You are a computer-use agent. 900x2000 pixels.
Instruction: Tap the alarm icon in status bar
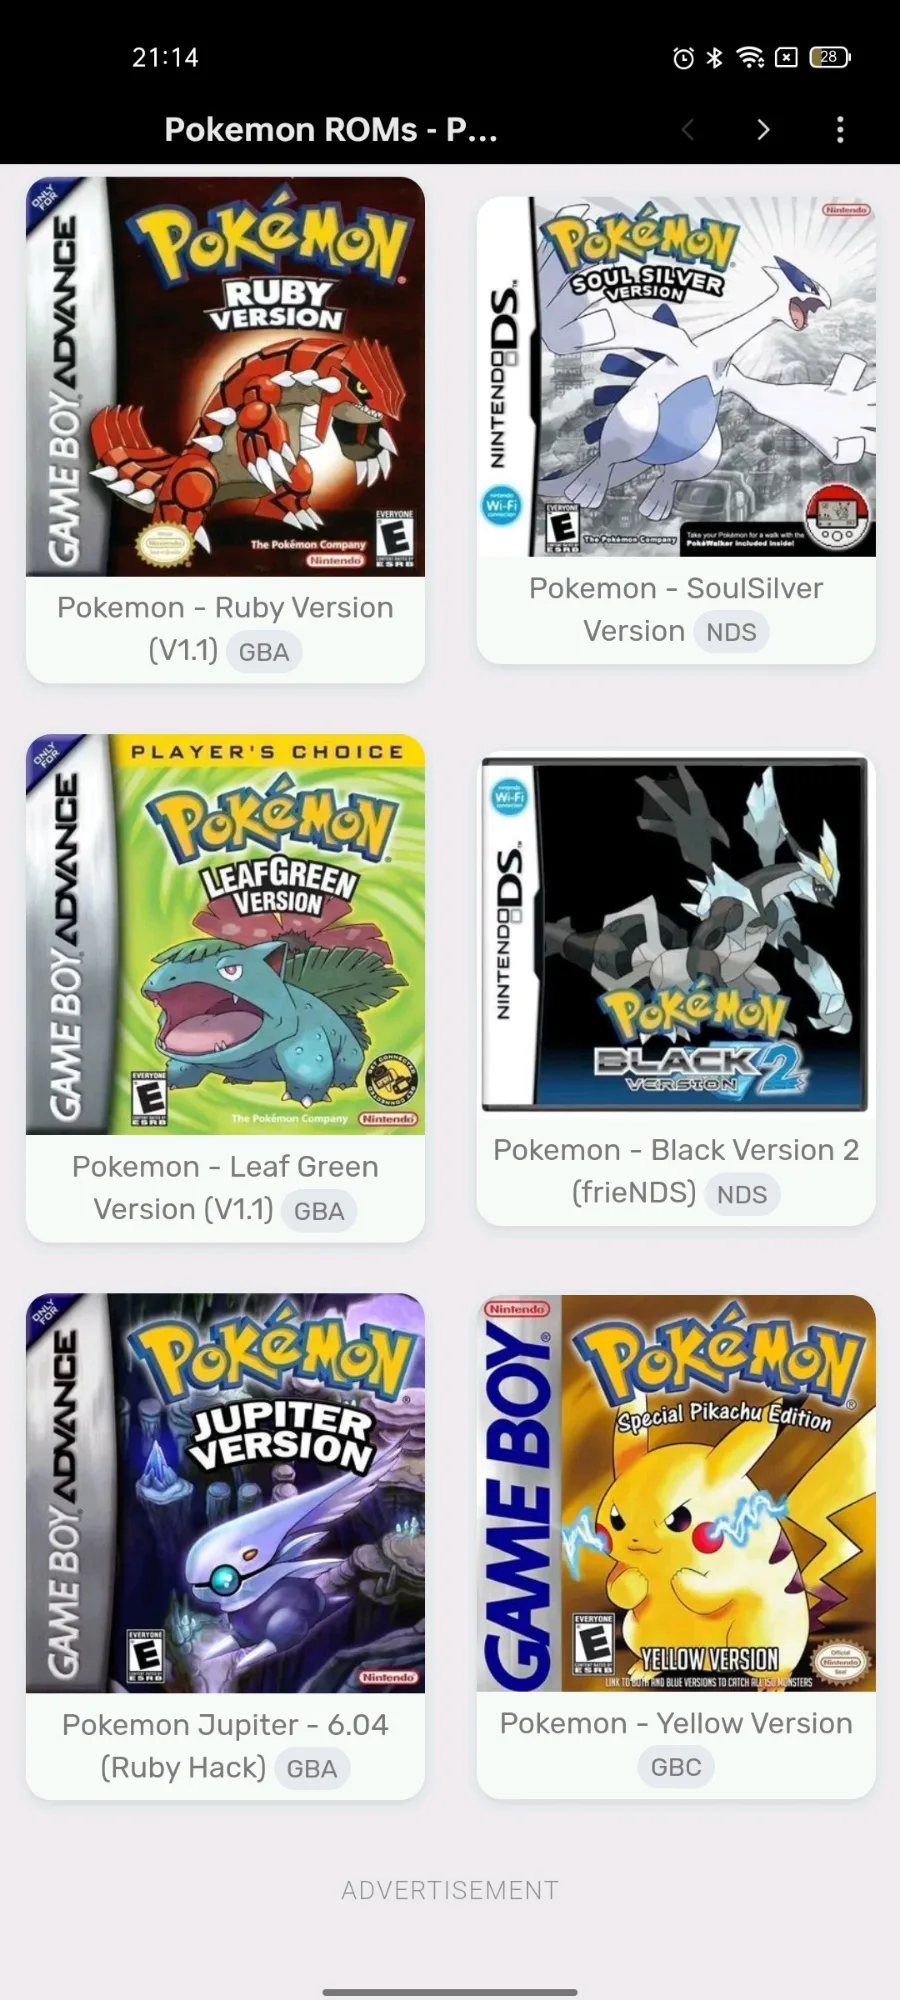point(683,58)
